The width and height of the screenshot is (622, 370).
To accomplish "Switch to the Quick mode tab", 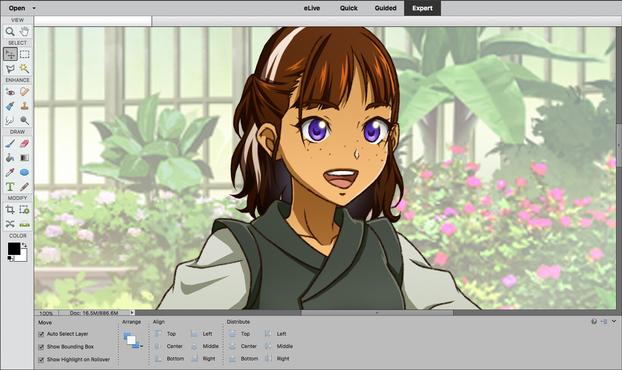I will point(348,8).
